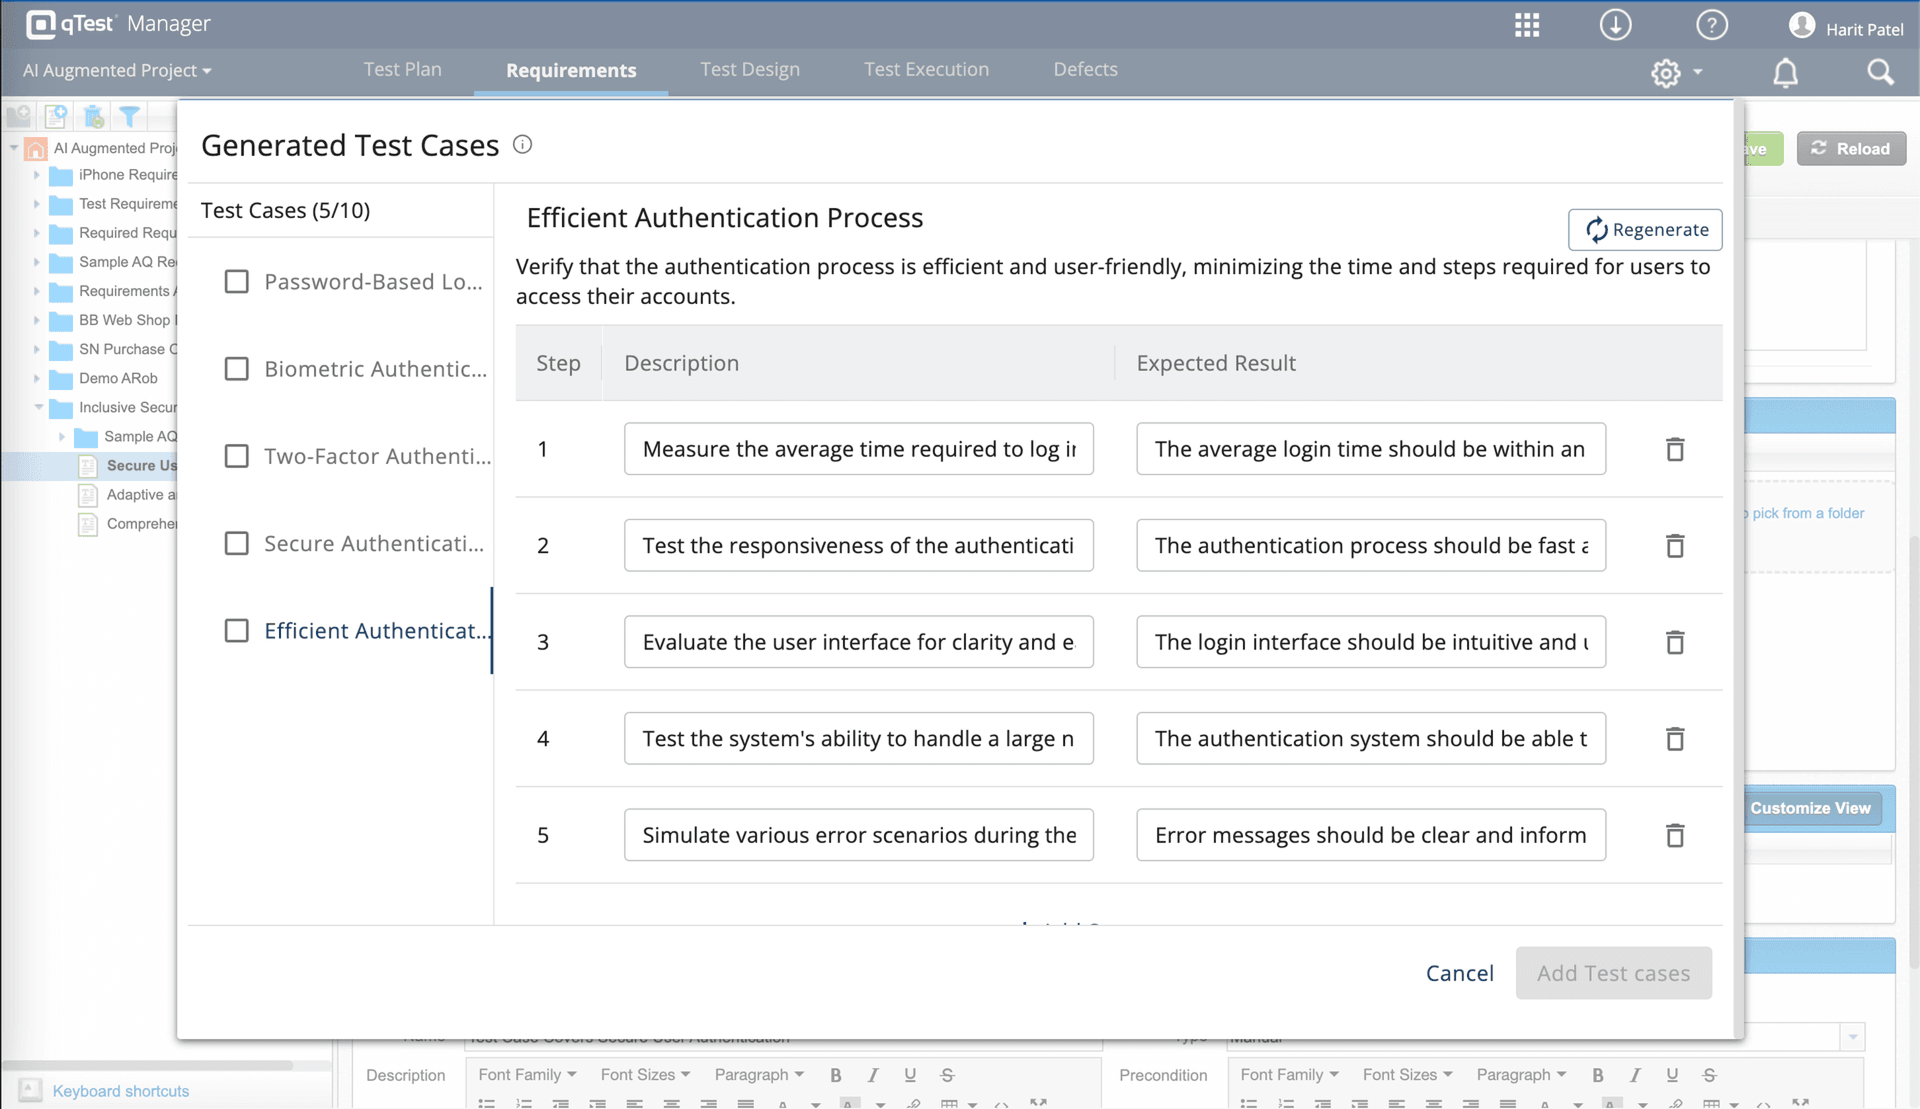This screenshot has width=1920, height=1109.
Task: Switch to the Test Execution tab
Action: 926,69
